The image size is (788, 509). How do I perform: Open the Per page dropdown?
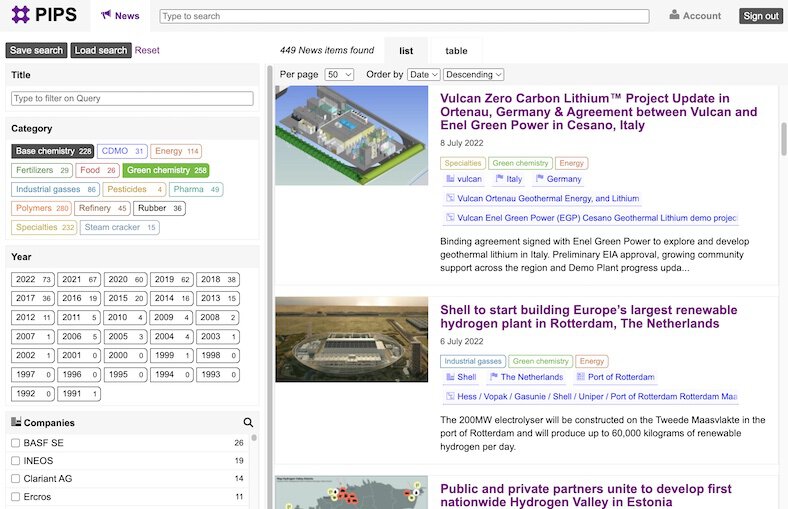(x=339, y=74)
